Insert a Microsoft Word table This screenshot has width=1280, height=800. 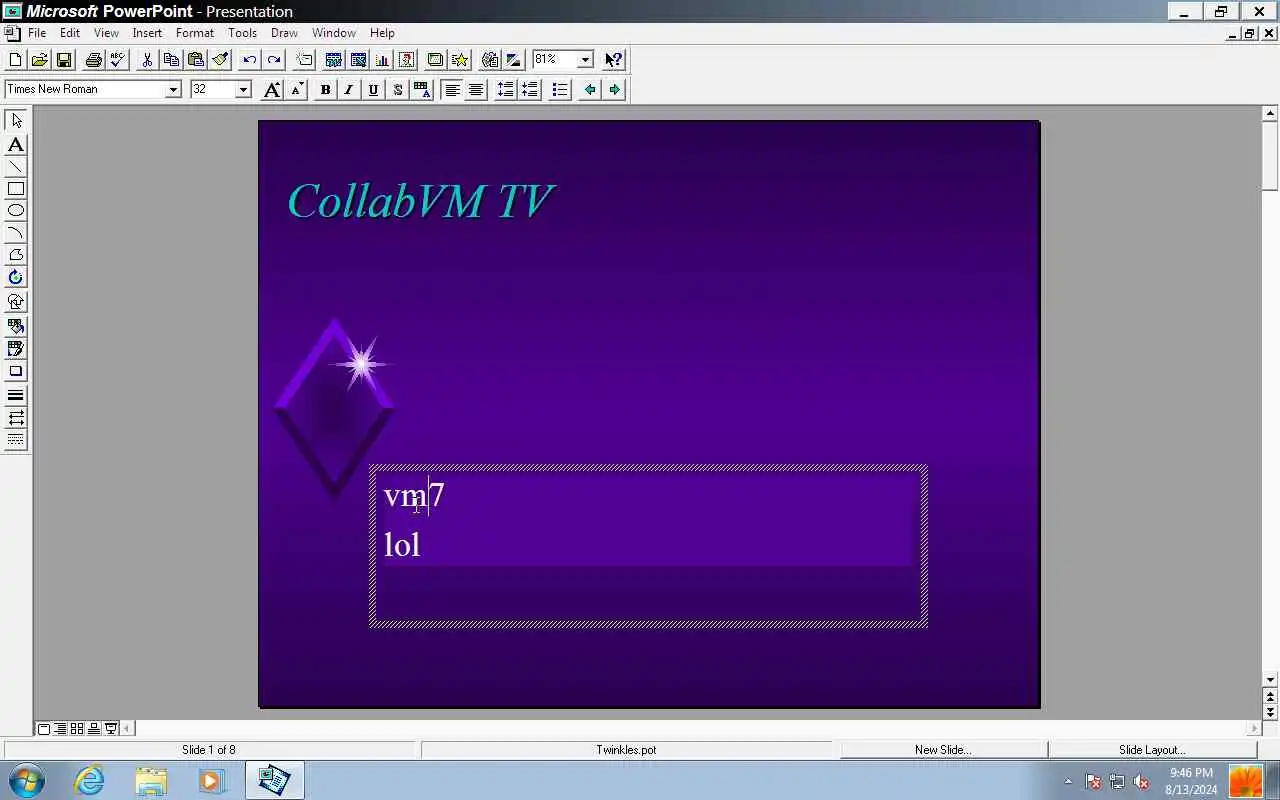pos(334,60)
